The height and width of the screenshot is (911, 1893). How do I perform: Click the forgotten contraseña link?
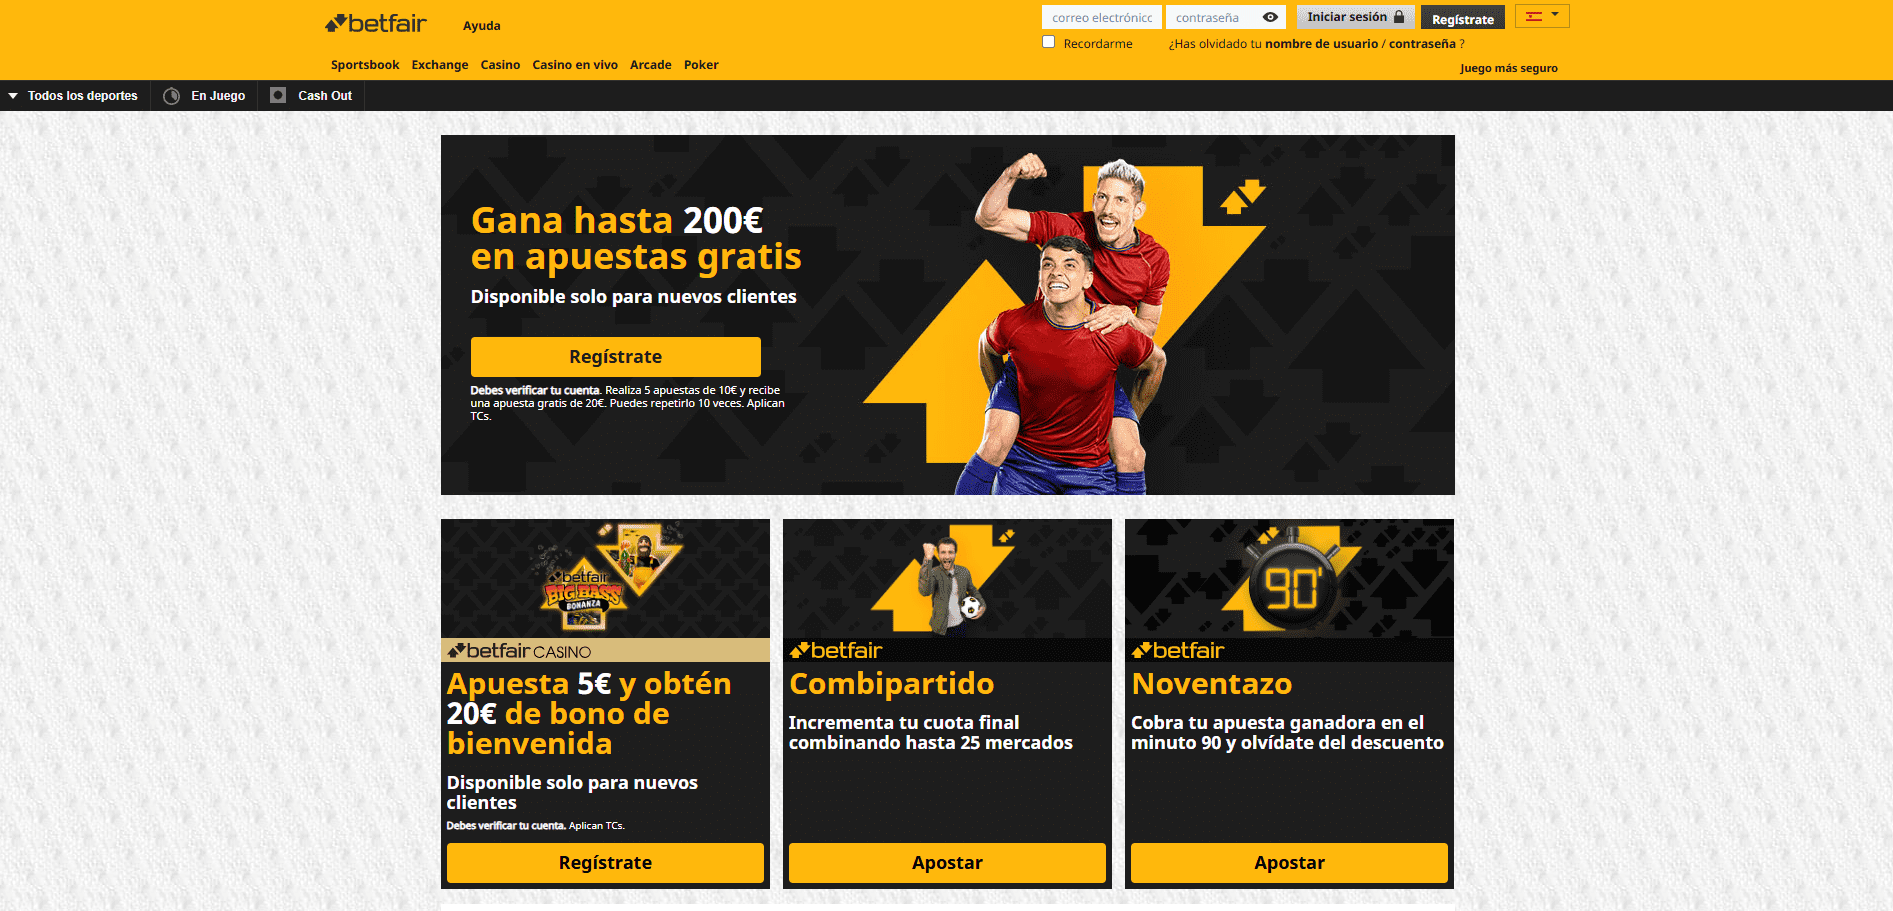click(1422, 44)
